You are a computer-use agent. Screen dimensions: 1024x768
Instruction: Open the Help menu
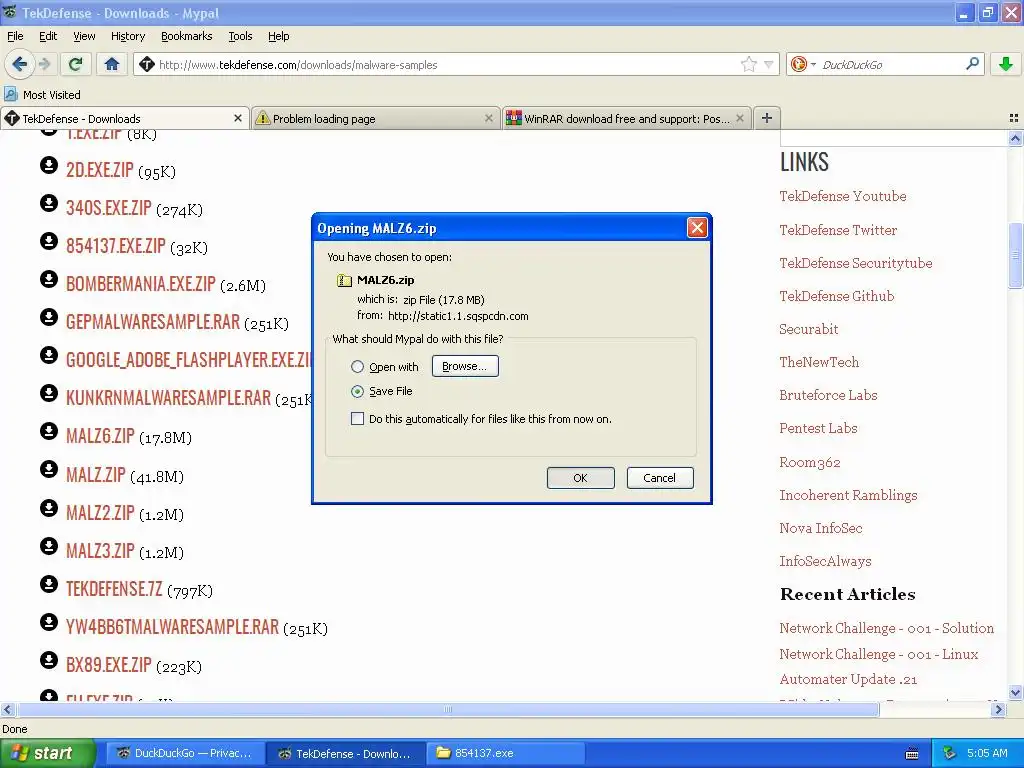[278, 36]
